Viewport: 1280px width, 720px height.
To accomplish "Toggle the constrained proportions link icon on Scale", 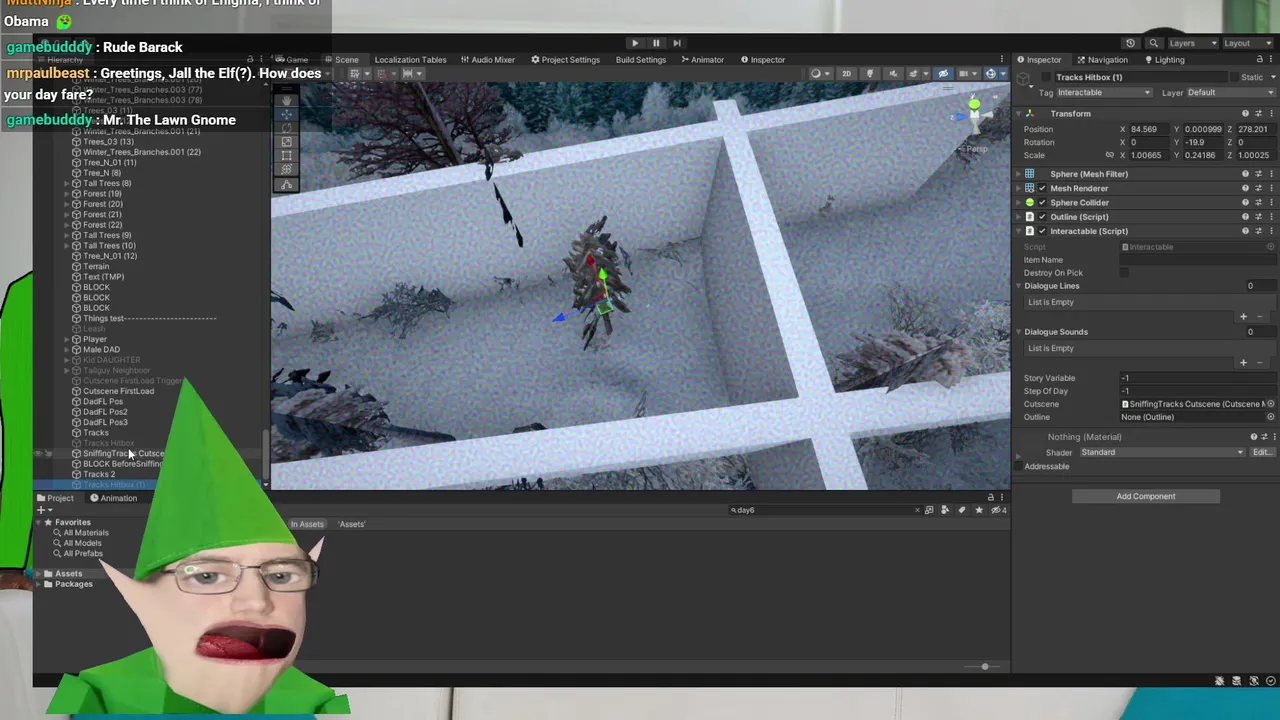I will [1109, 155].
